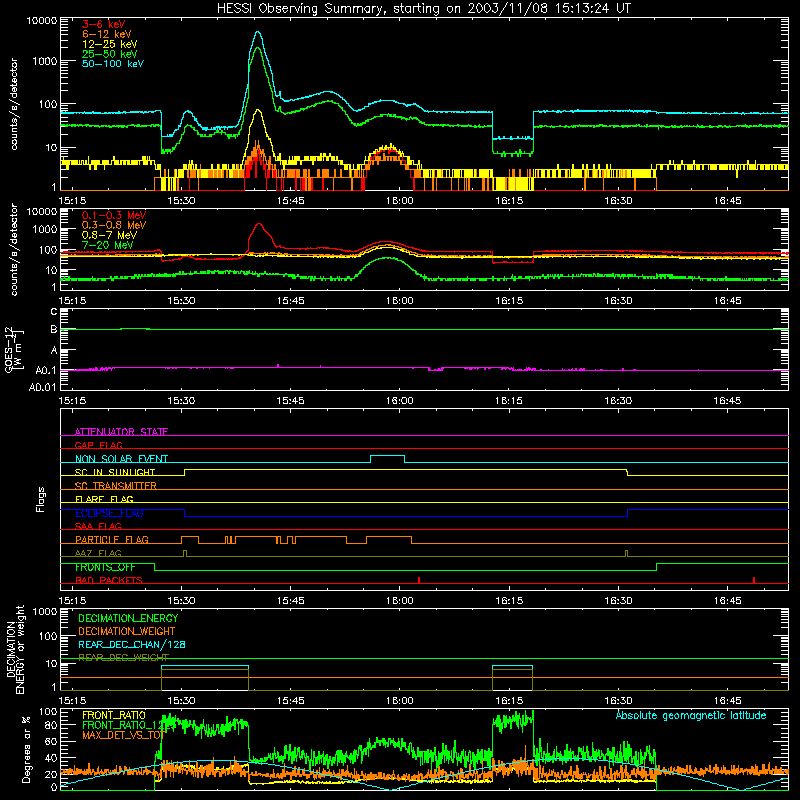Click the 'FRONT_RATIO' legend label

[x=114, y=715]
